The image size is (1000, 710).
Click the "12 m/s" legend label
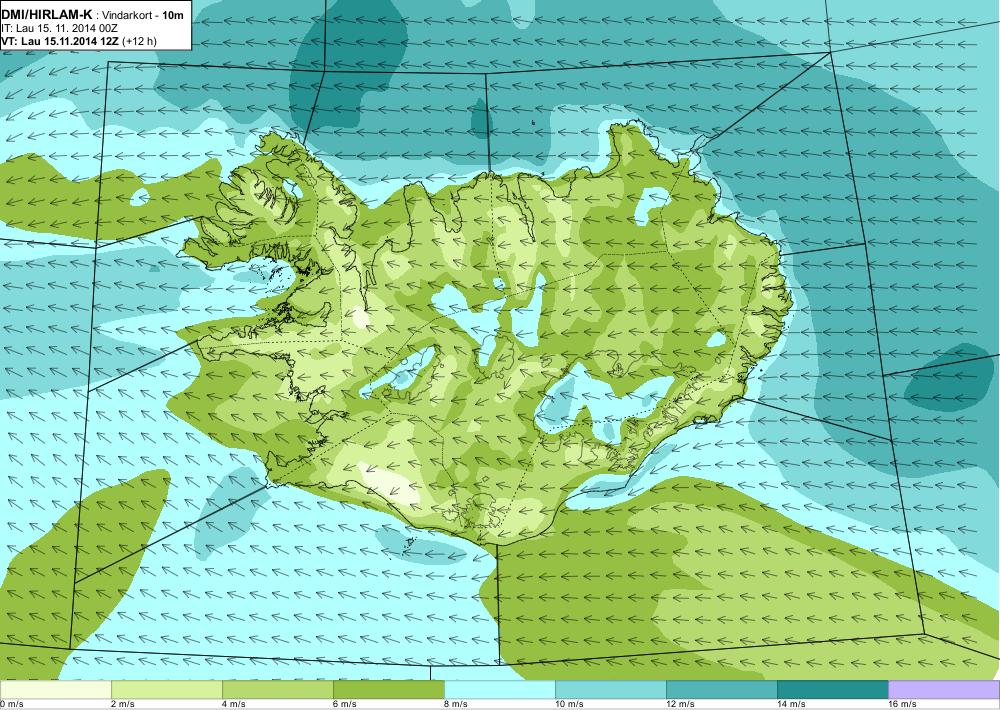coord(680,704)
